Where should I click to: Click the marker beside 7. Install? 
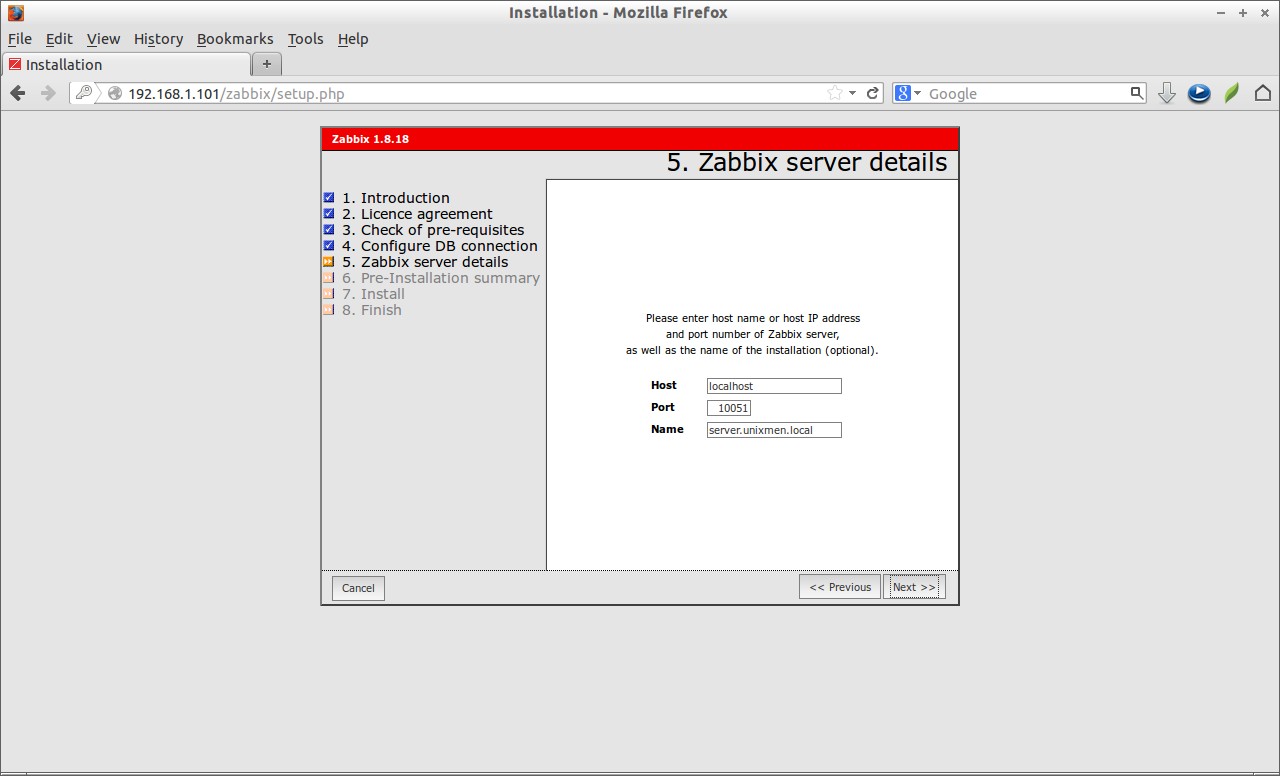point(329,294)
